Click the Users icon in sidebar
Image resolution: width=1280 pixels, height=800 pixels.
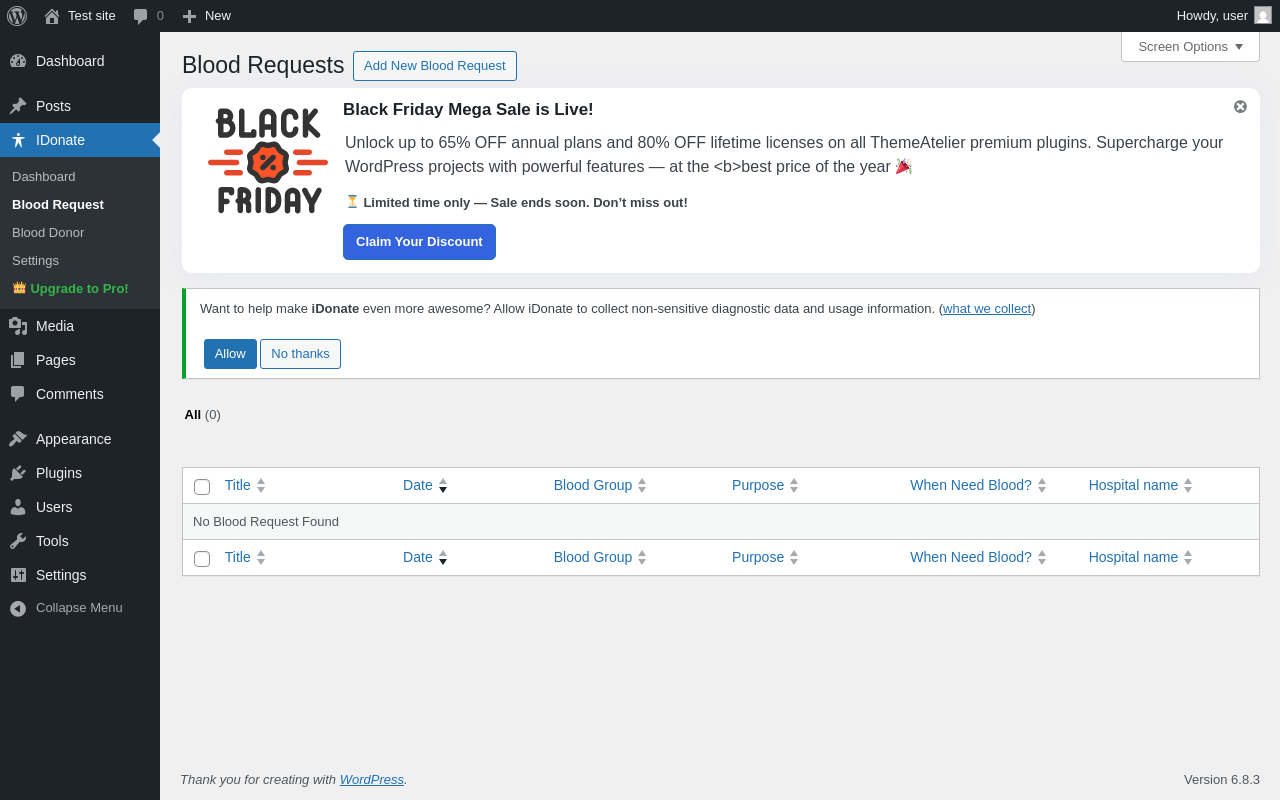(18, 507)
